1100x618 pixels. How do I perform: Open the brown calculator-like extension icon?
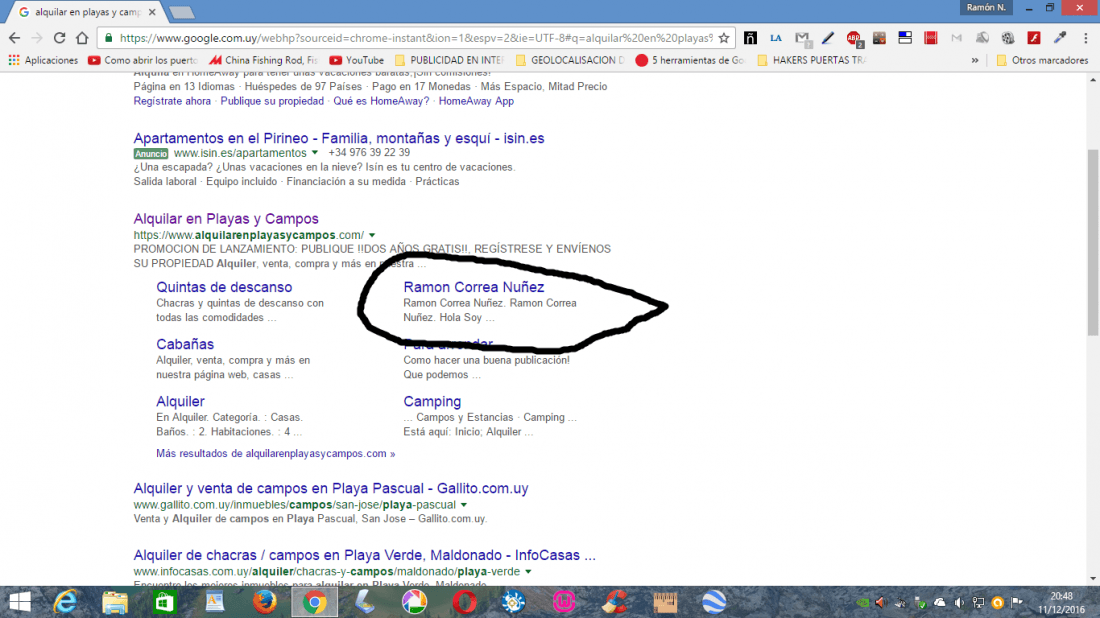879,38
